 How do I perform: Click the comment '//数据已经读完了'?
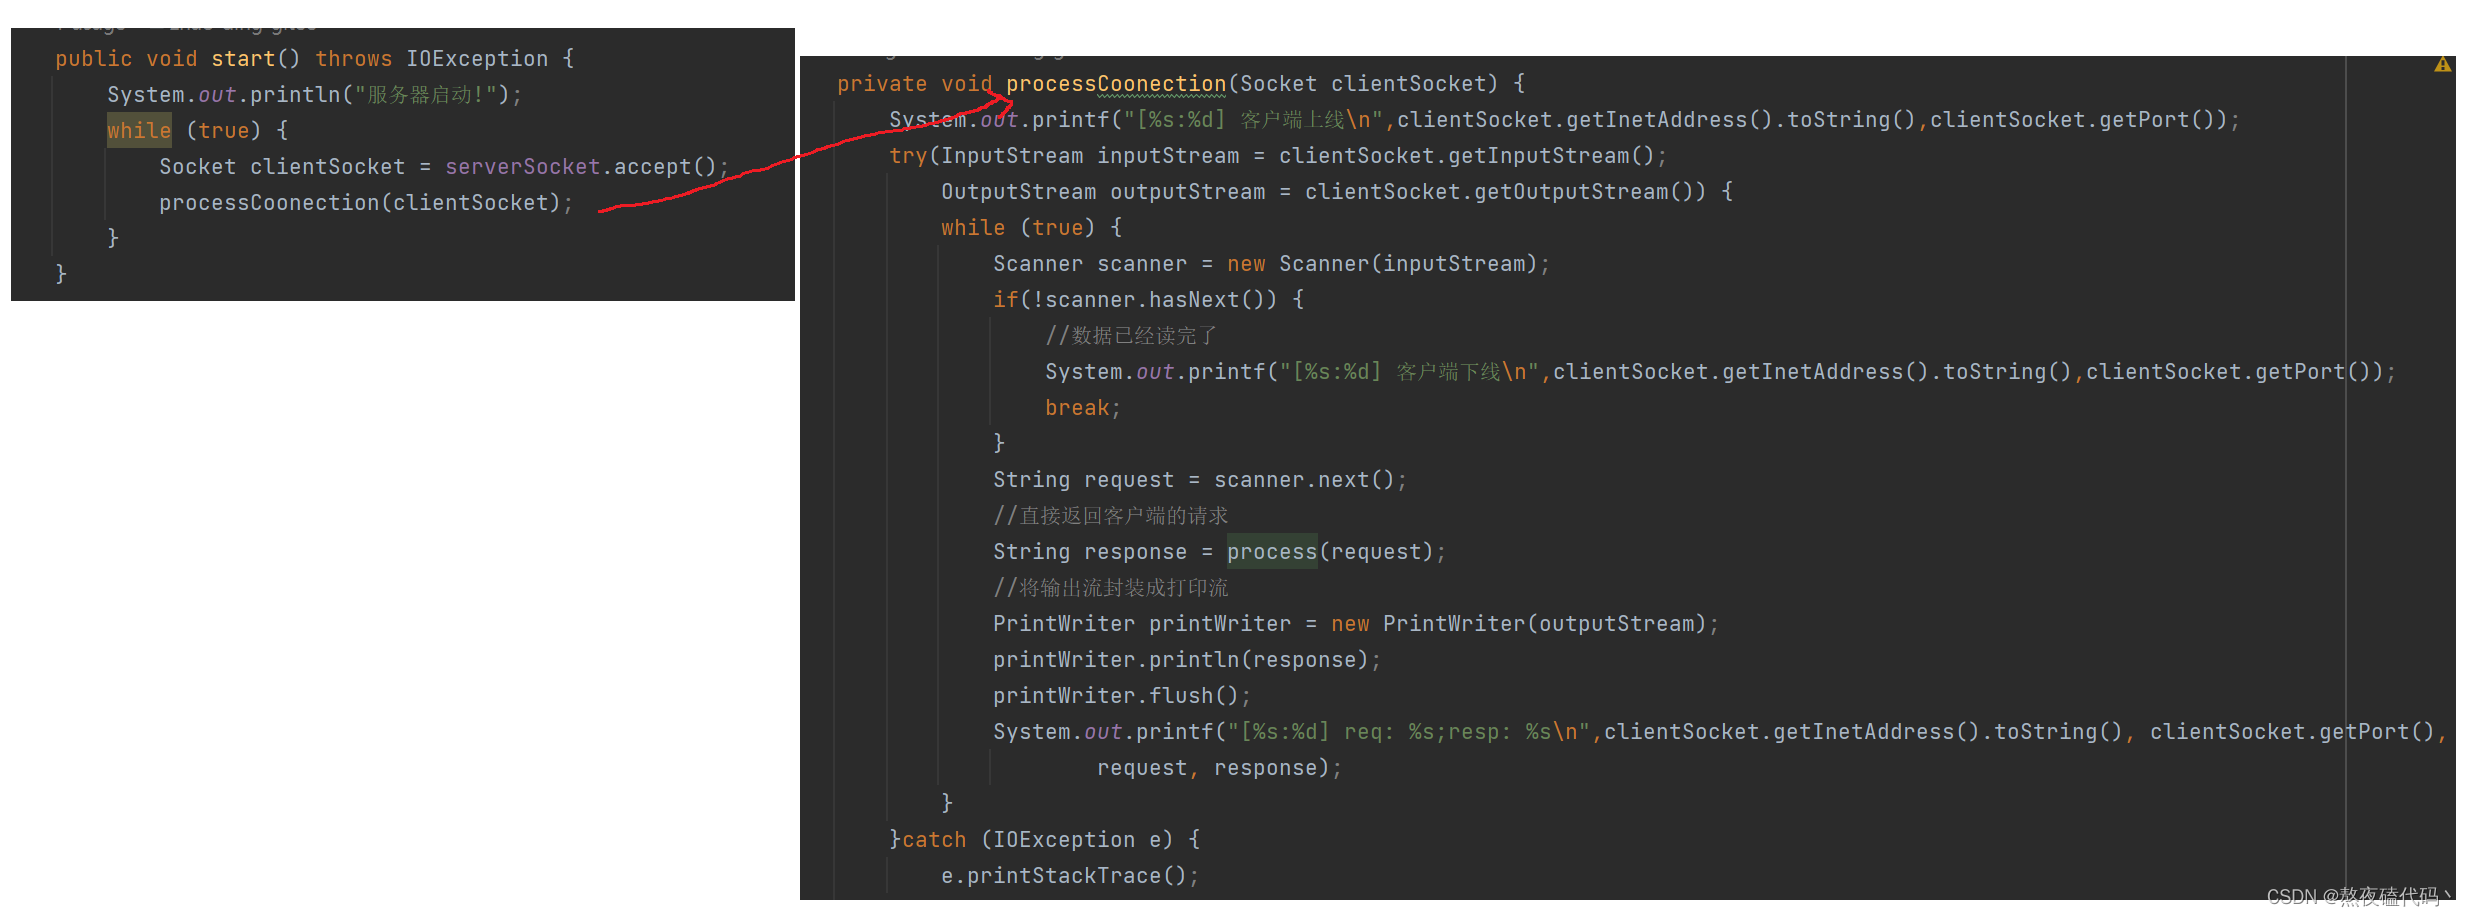[1130, 336]
